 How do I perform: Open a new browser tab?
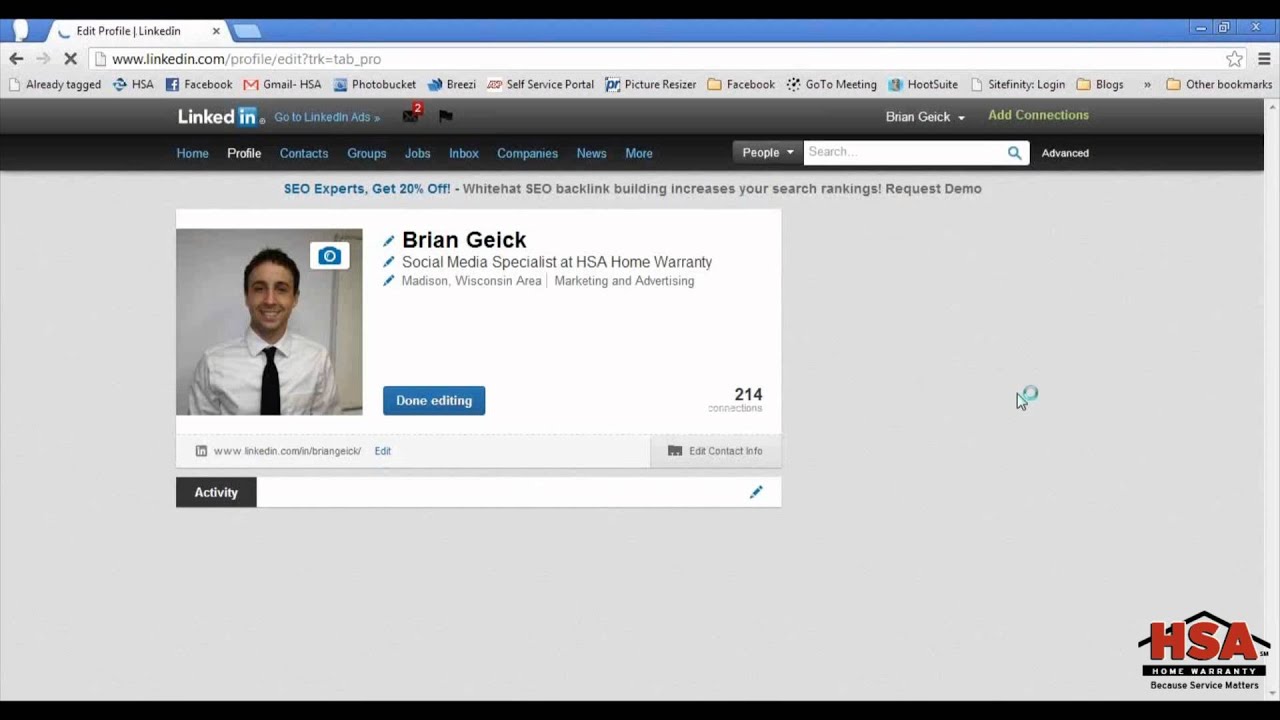(246, 31)
